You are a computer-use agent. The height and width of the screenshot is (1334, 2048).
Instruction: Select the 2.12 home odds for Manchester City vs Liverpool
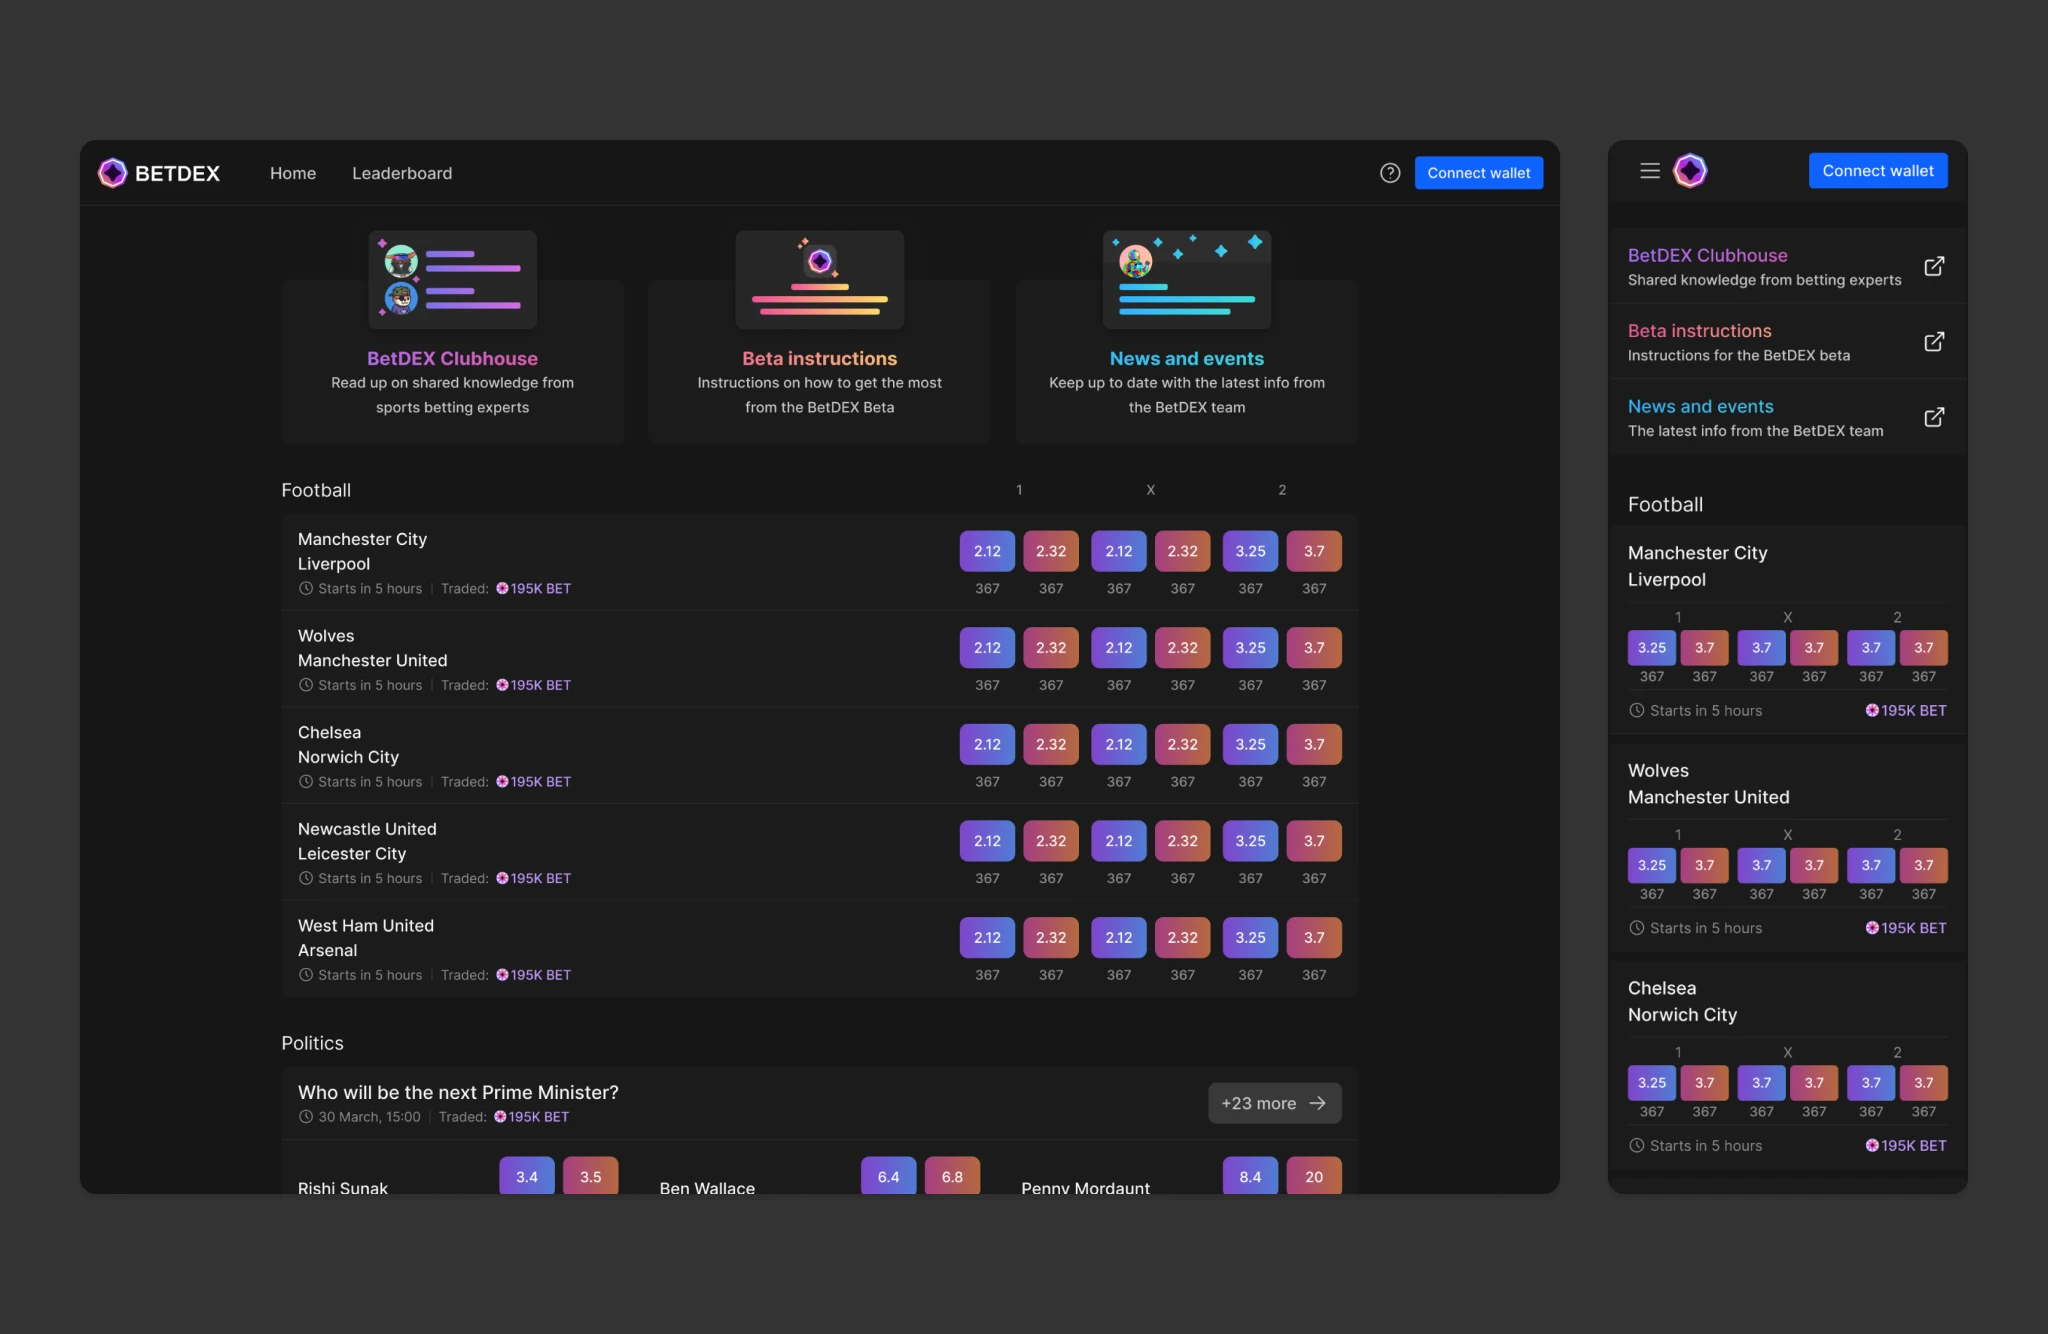tap(986, 551)
